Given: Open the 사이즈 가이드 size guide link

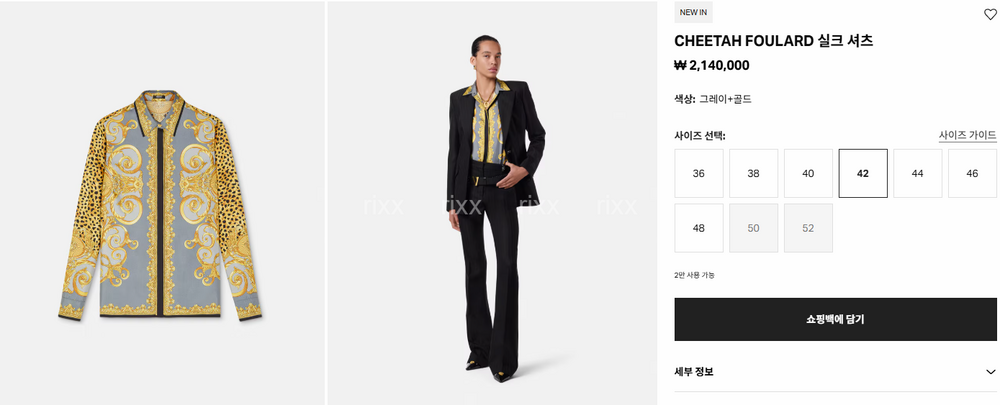Looking at the screenshot, I should (967, 135).
